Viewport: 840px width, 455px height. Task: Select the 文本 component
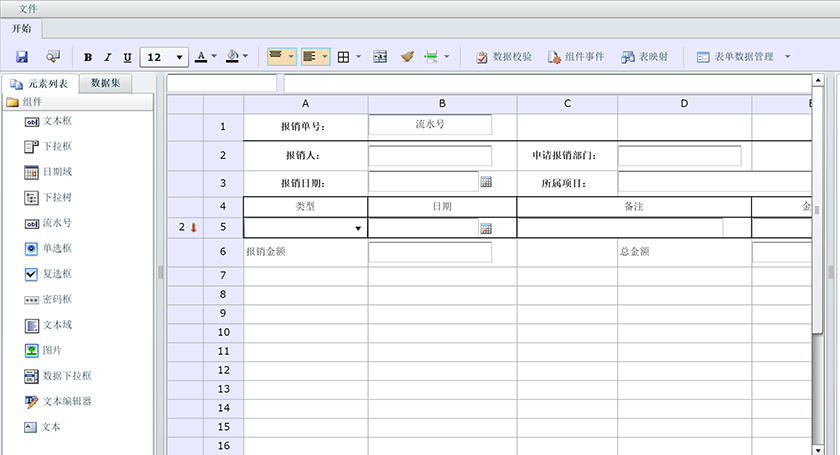[x=42, y=427]
